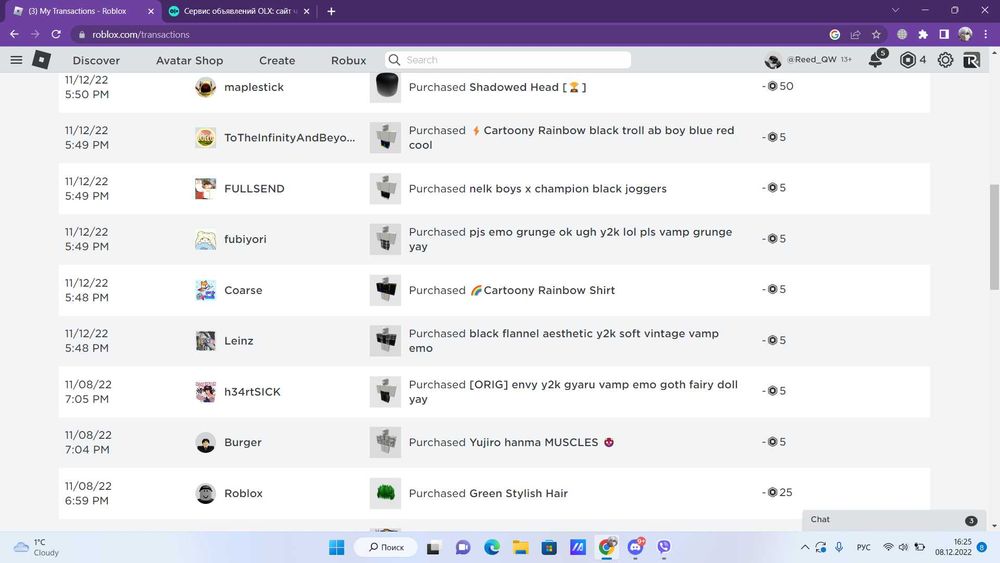This screenshot has width=1000, height=563.
Task: Open seller maplestick's profile
Action: pyautogui.click(x=254, y=87)
